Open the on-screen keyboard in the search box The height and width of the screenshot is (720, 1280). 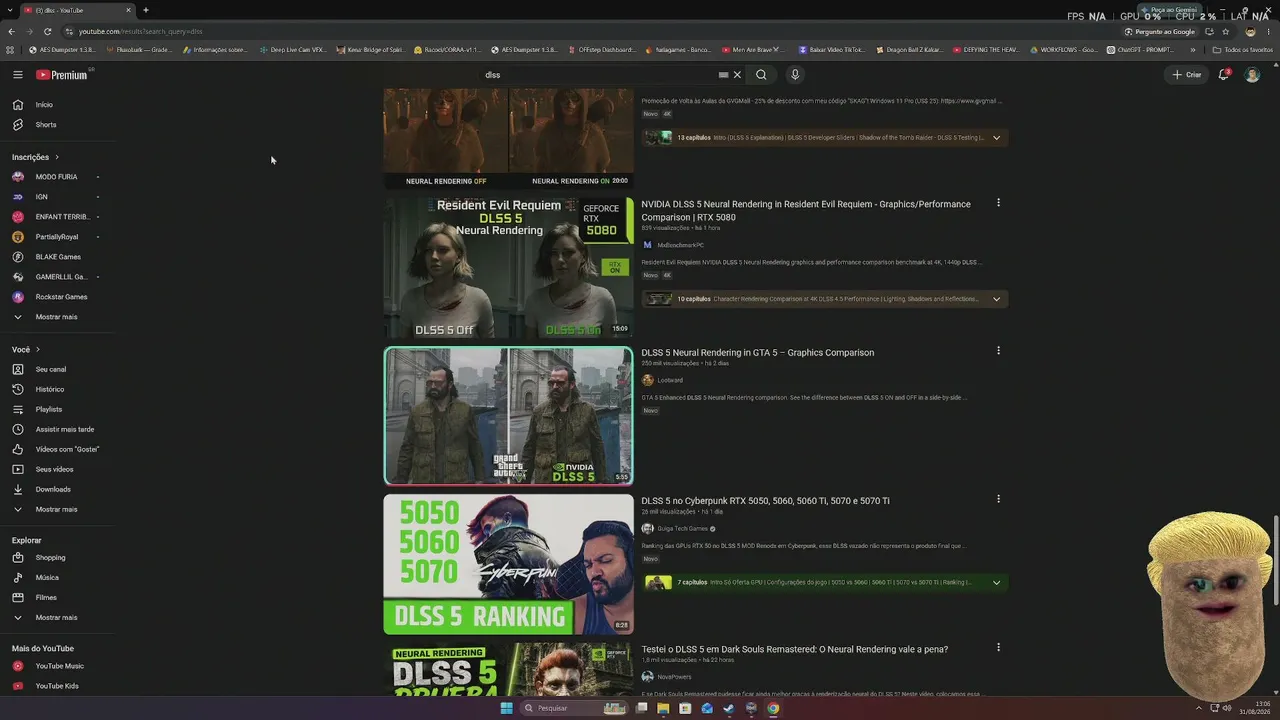[723, 75]
